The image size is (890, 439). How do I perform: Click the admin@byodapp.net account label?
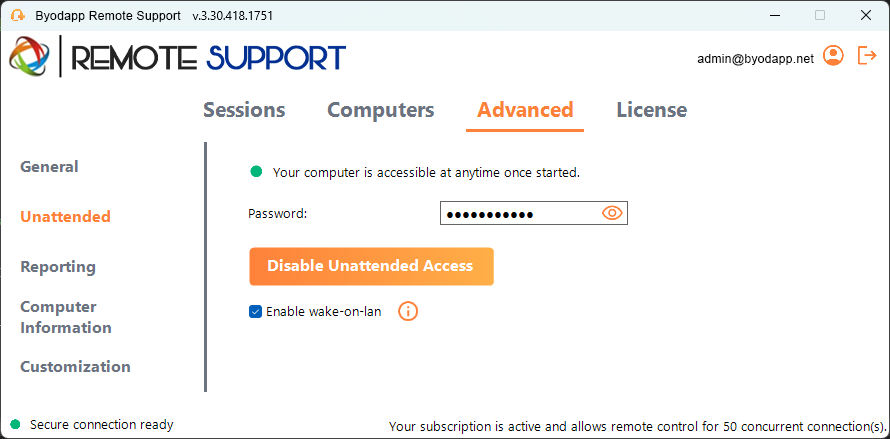pos(755,58)
